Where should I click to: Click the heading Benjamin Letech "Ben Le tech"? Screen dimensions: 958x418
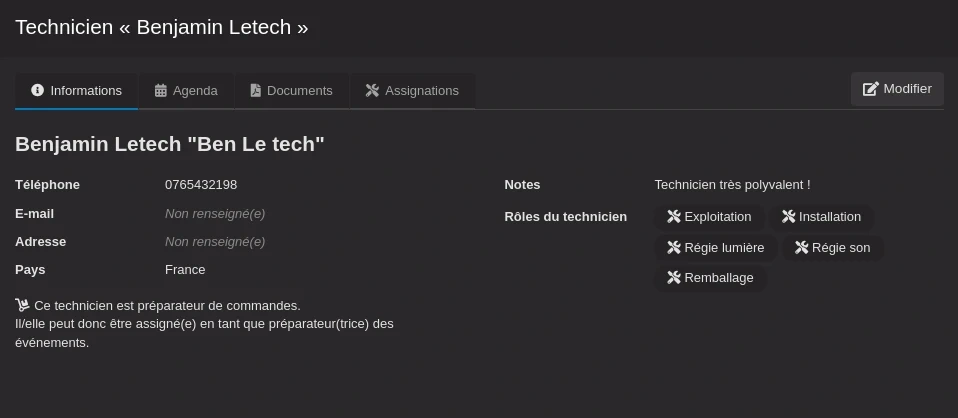(x=170, y=144)
